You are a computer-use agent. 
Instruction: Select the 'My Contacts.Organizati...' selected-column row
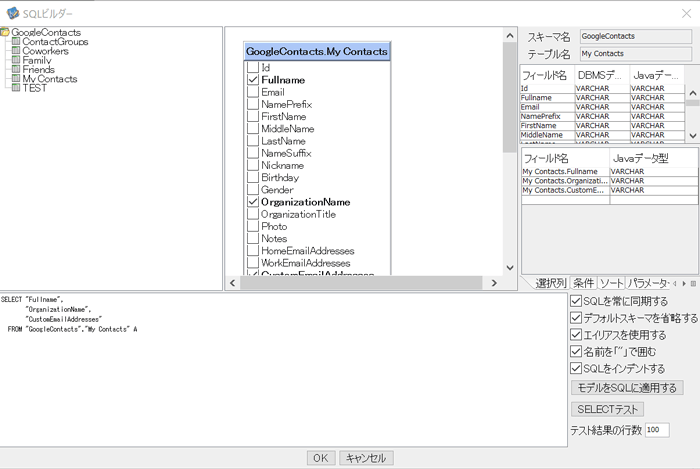(x=609, y=181)
